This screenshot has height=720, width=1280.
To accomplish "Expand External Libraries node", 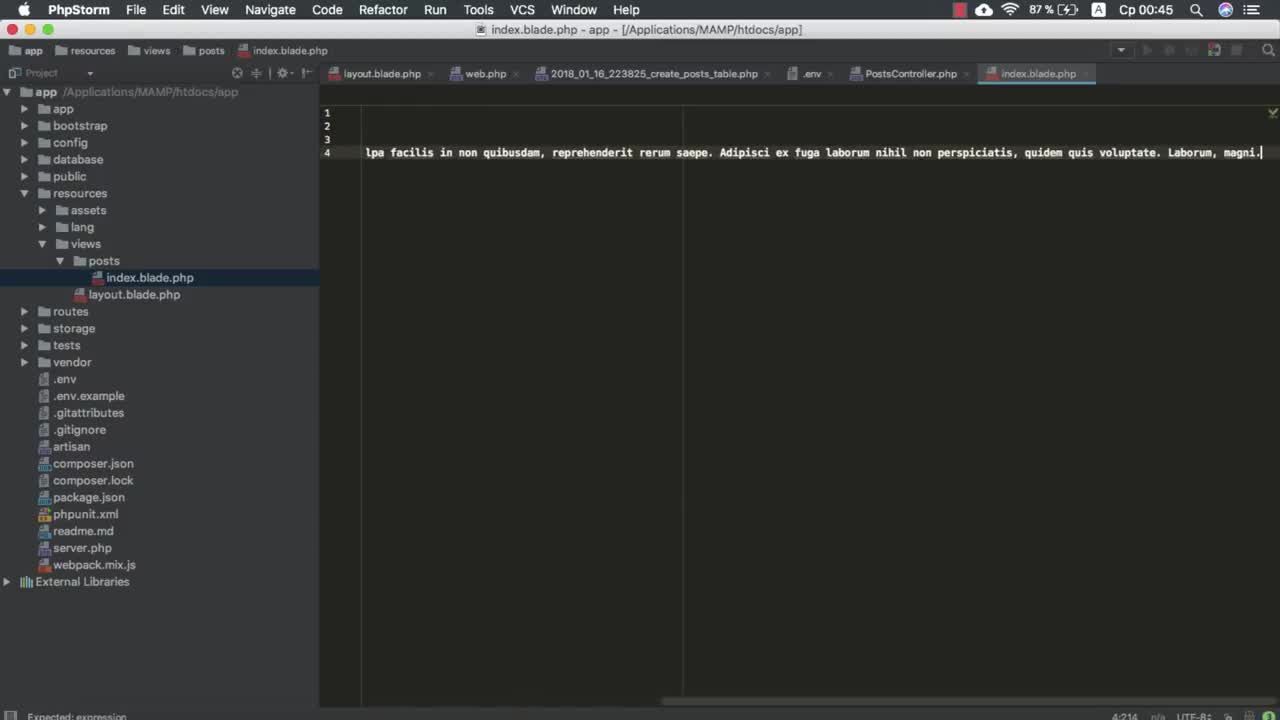I will (x=7, y=582).
